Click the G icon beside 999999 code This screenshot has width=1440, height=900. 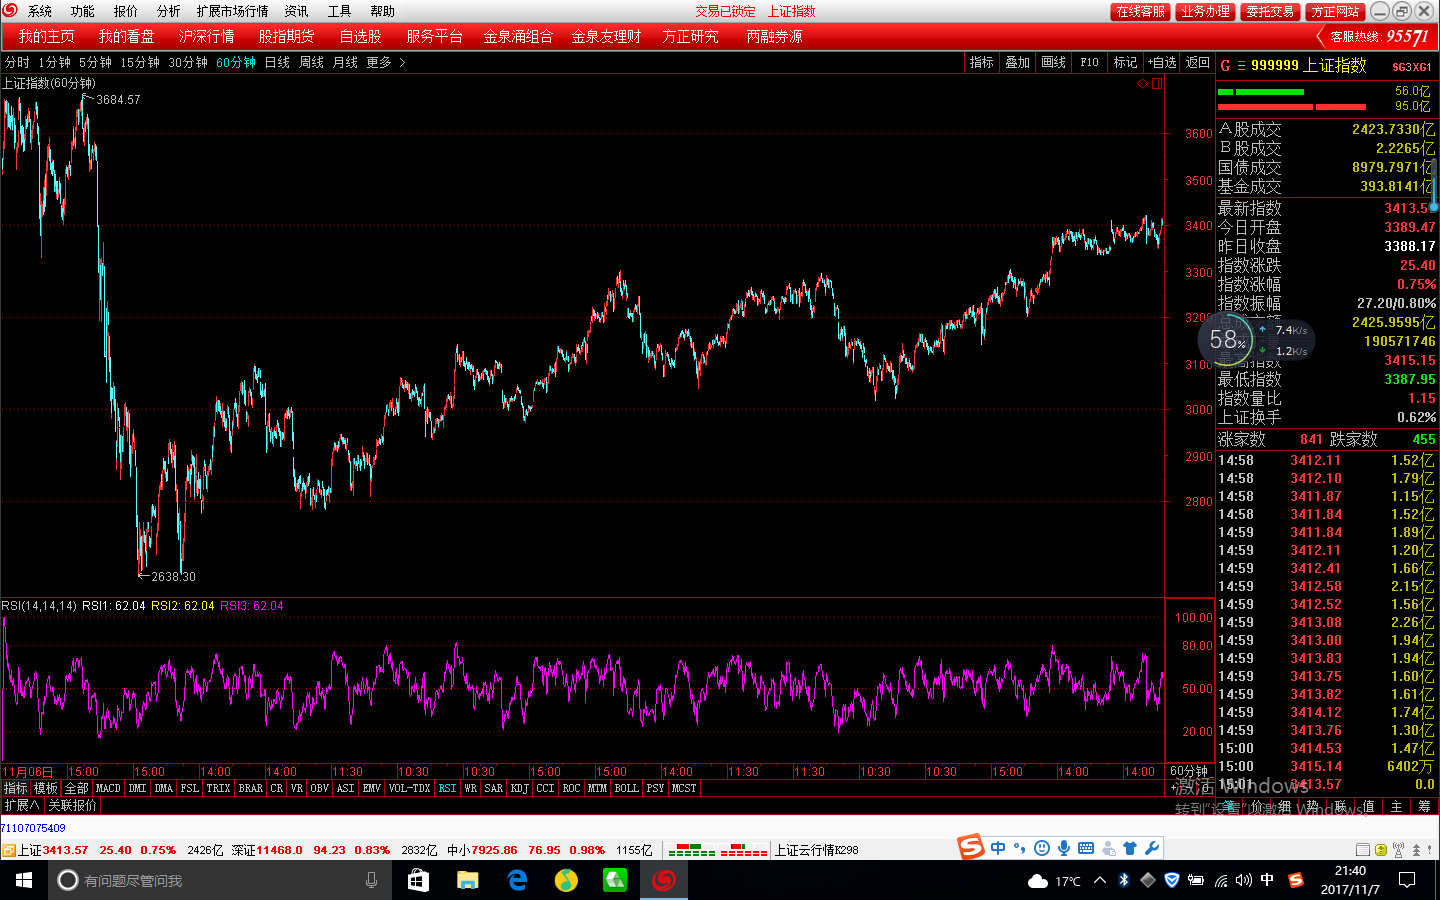pos(1225,65)
